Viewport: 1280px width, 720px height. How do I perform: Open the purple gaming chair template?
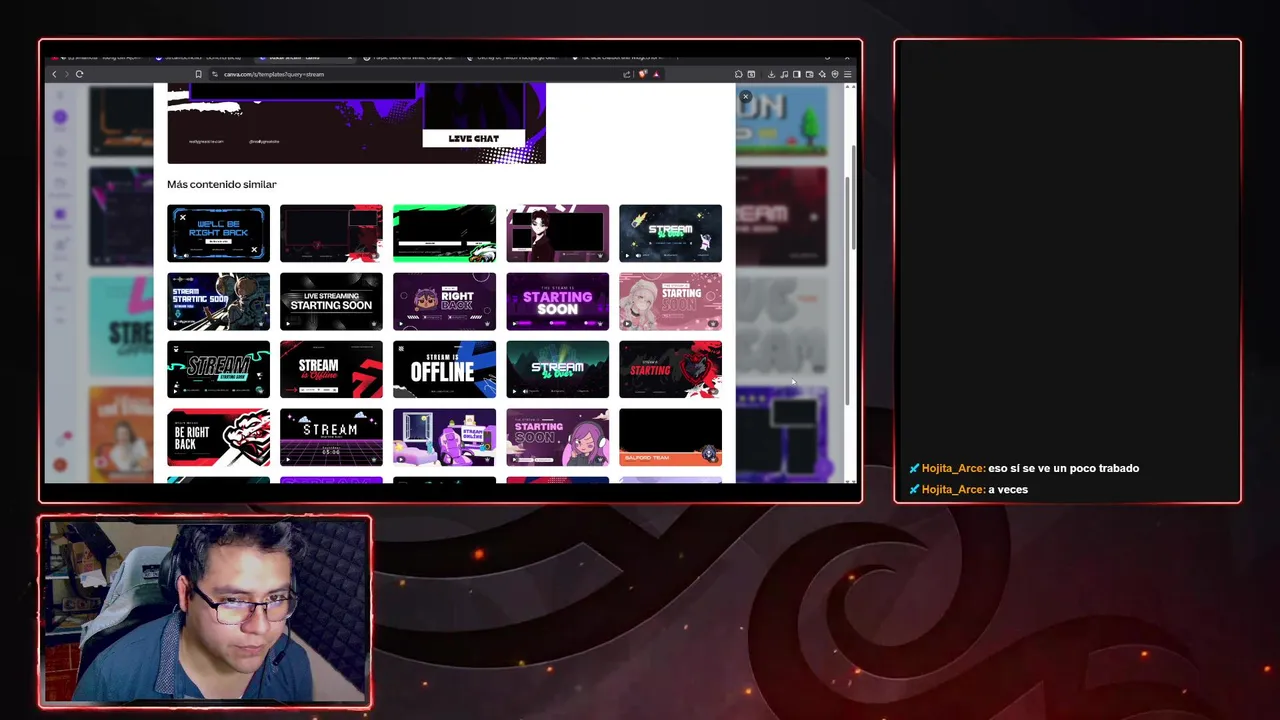444,437
